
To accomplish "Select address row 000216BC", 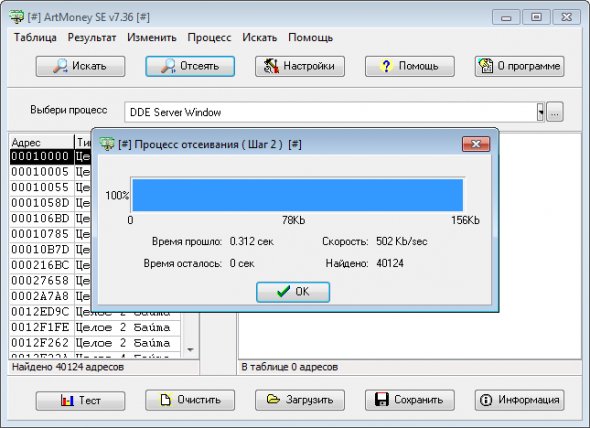I will [50, 265].
